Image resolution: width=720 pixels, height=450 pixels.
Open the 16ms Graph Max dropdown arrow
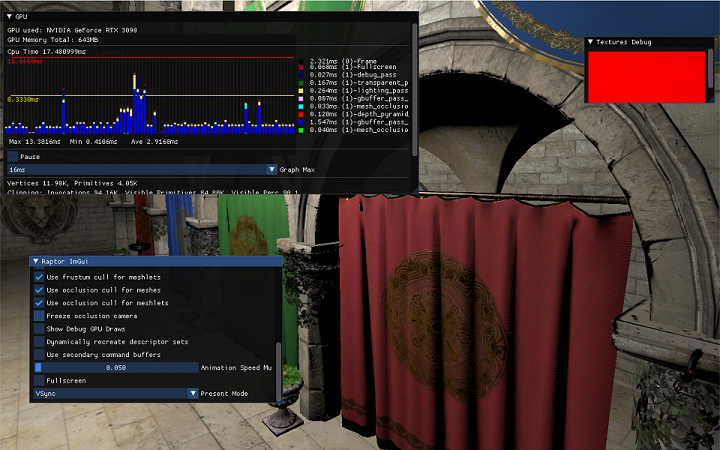[x=272, y=169]
